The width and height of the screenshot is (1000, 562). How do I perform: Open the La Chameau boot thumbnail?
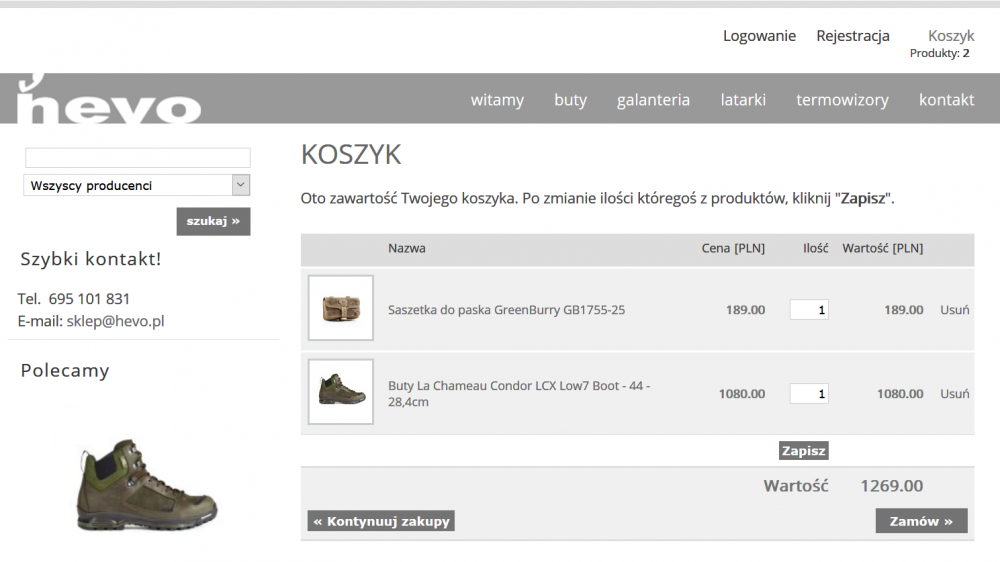[341, 392]
